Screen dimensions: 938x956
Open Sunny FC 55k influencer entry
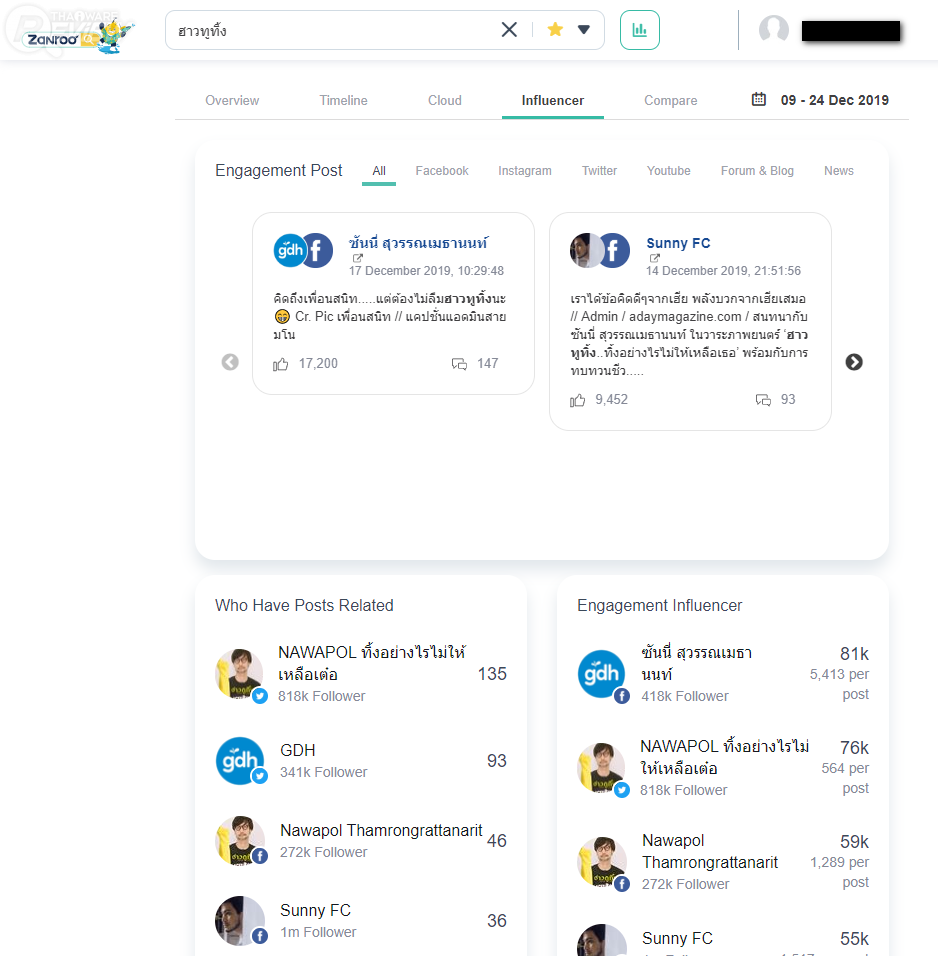pos(723,940)
